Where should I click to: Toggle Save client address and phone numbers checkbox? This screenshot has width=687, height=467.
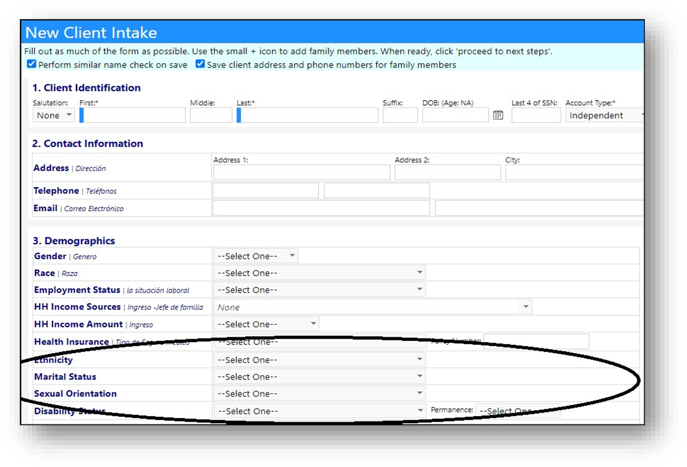pyautogui.click(x=200, y=64)
